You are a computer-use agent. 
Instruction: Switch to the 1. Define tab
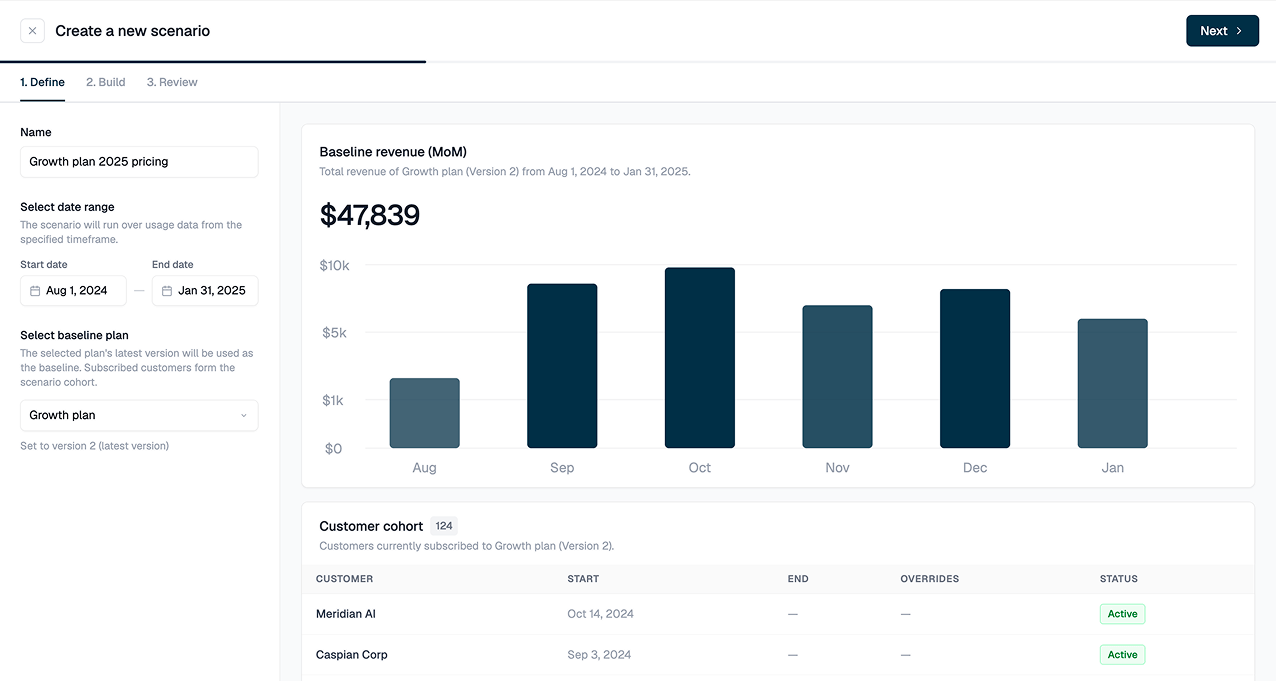43,82
